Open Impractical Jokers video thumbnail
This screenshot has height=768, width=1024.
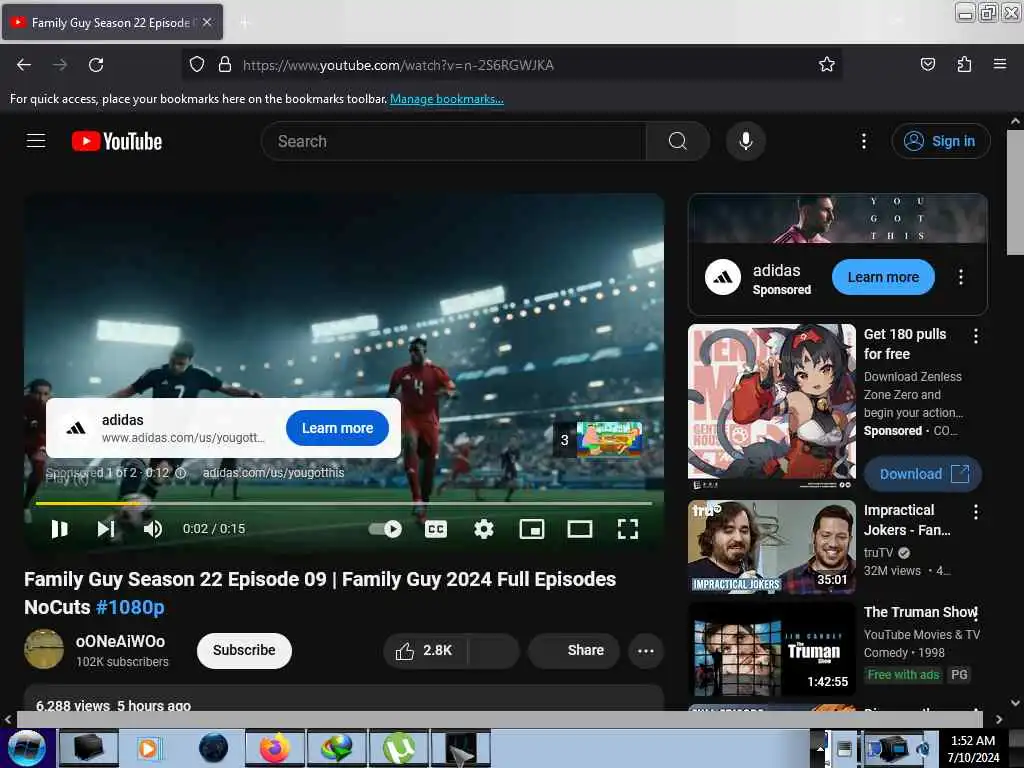click(771, 547)
